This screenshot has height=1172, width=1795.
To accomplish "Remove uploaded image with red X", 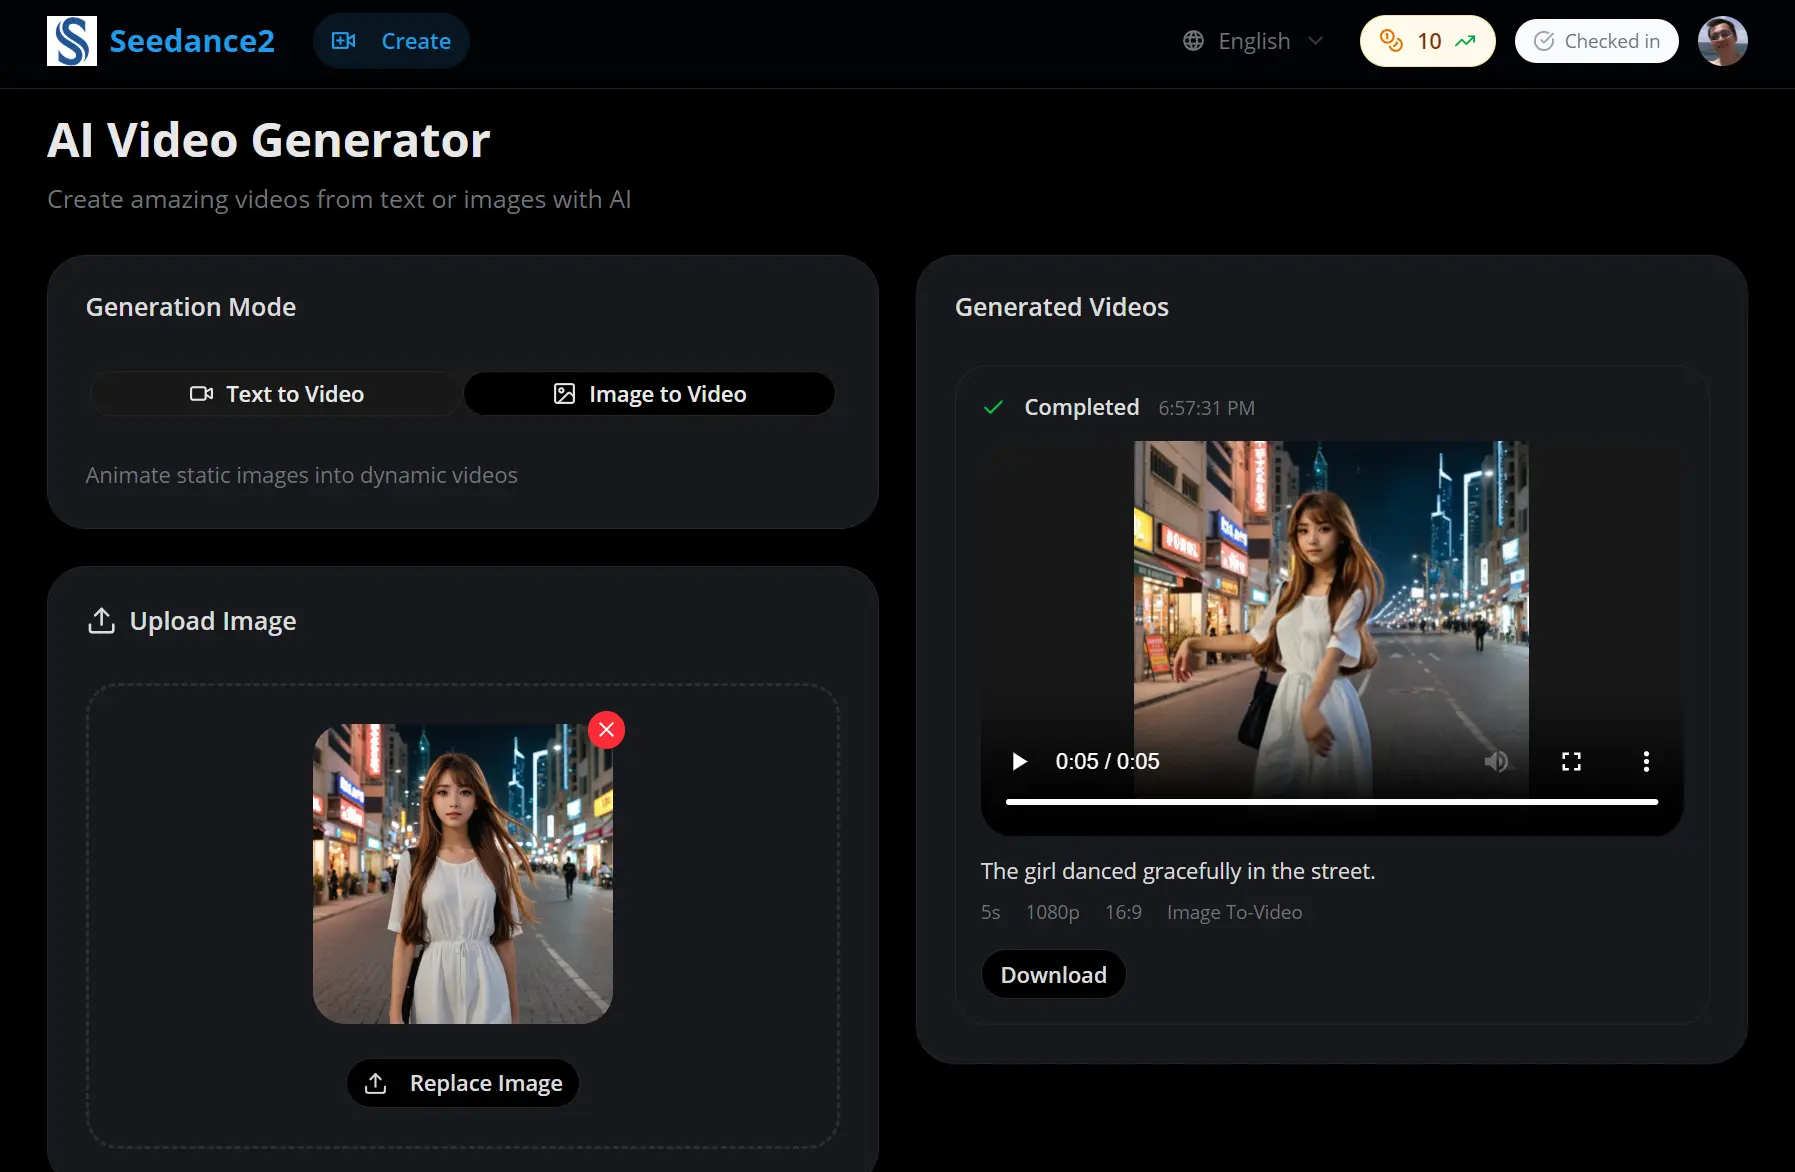I will pos(606,729).
